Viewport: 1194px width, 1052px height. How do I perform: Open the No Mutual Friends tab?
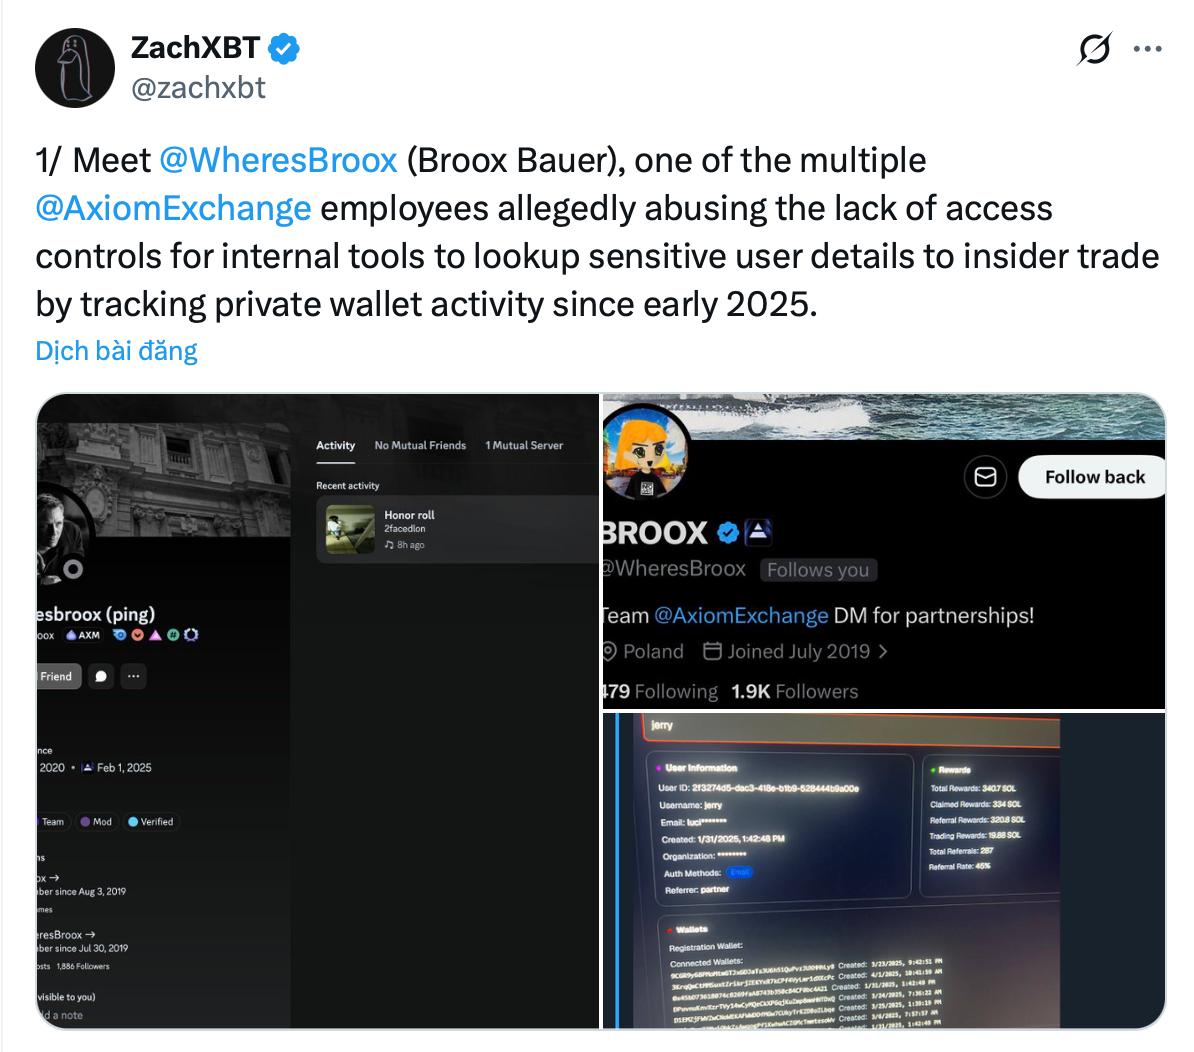click(x=420, y=445)
